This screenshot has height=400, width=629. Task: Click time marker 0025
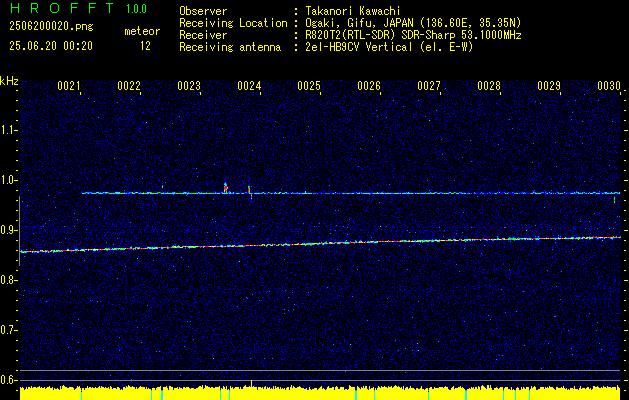[x=309, y=86]
